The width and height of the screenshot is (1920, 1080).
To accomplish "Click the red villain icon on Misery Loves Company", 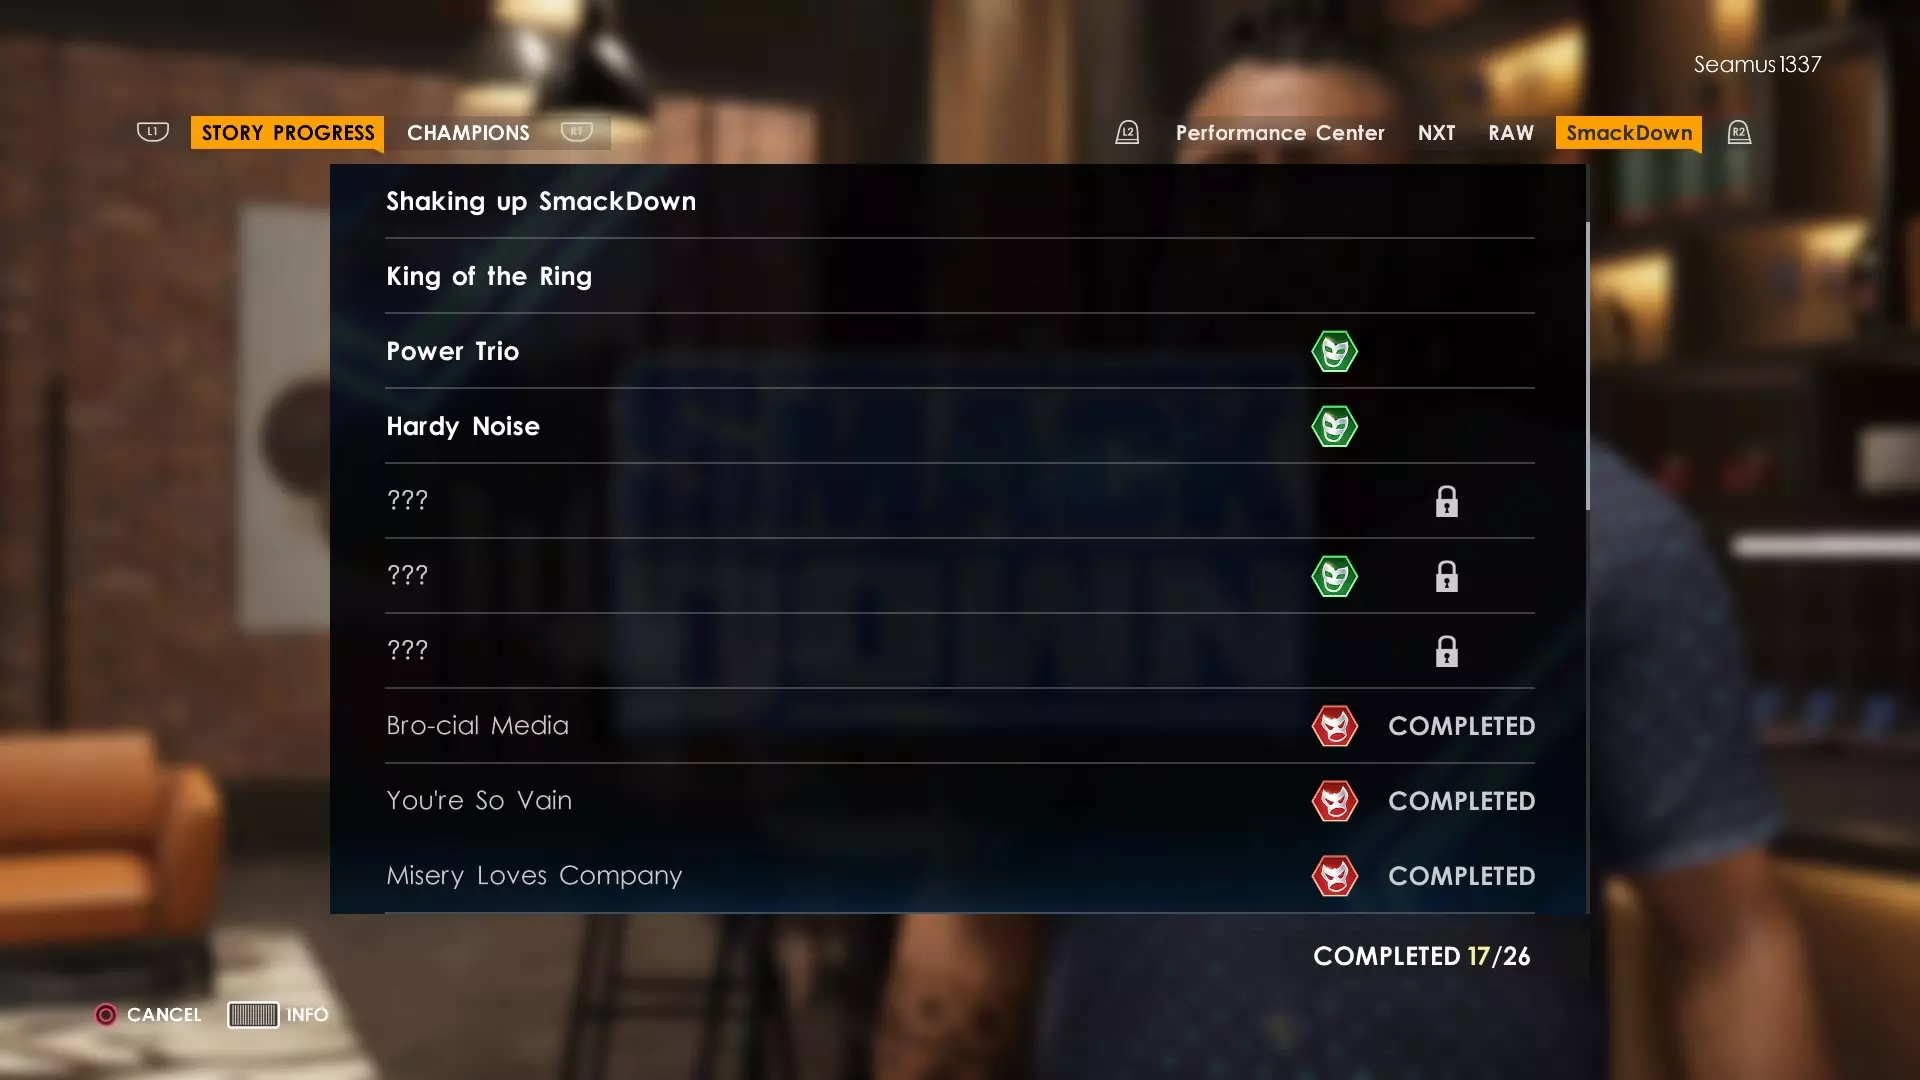I will (x=1335, y=874).
